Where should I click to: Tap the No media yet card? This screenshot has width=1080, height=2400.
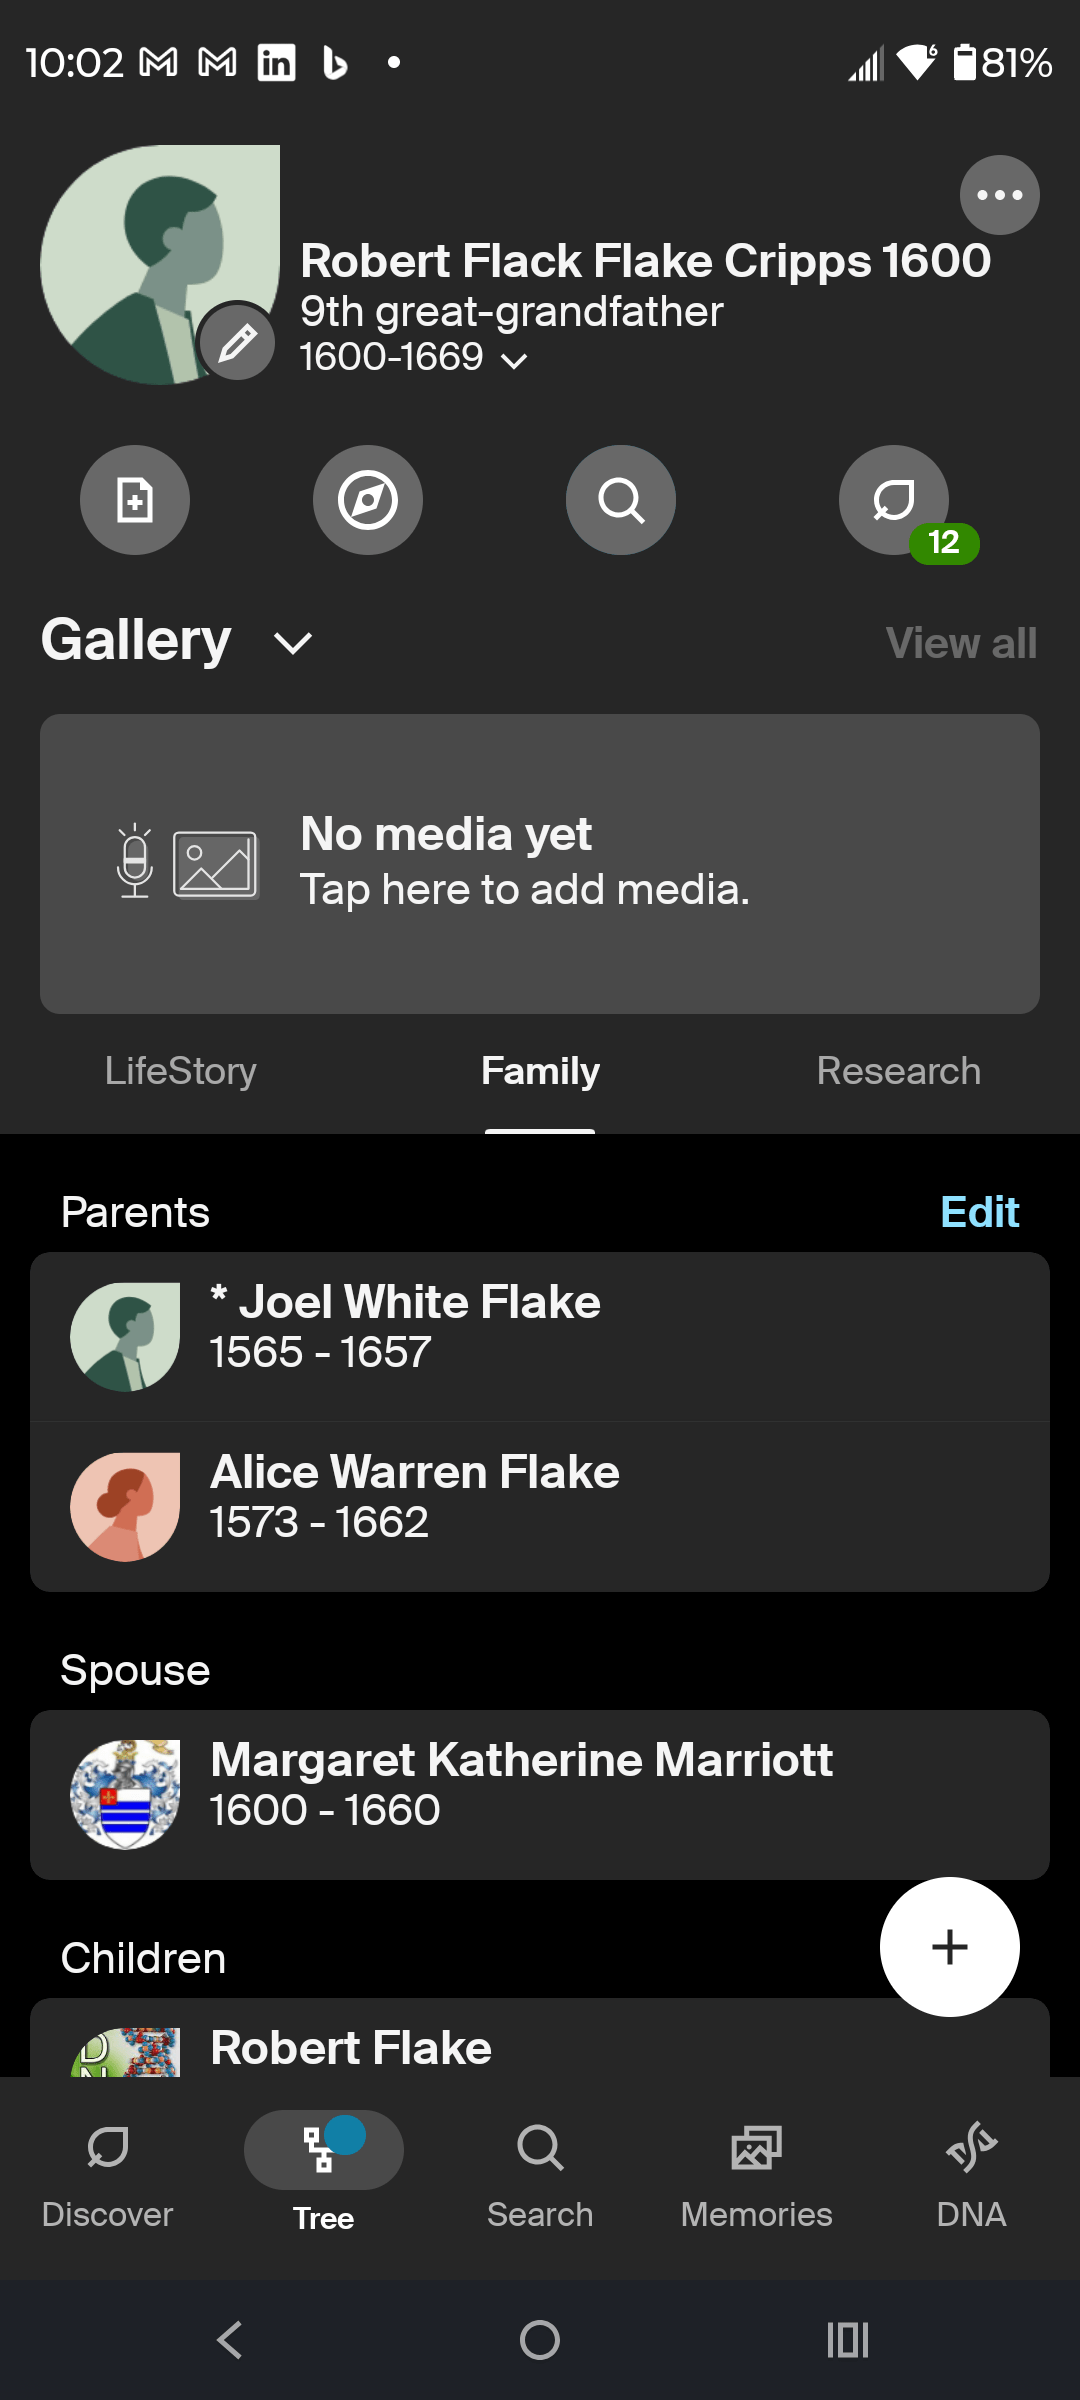pos(540,864)
